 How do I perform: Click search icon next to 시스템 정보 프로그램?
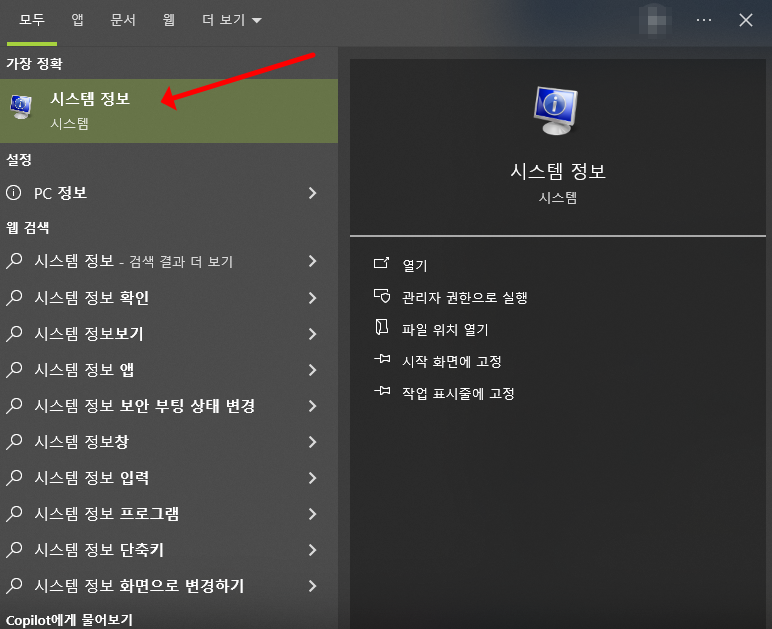coord(14,513)
